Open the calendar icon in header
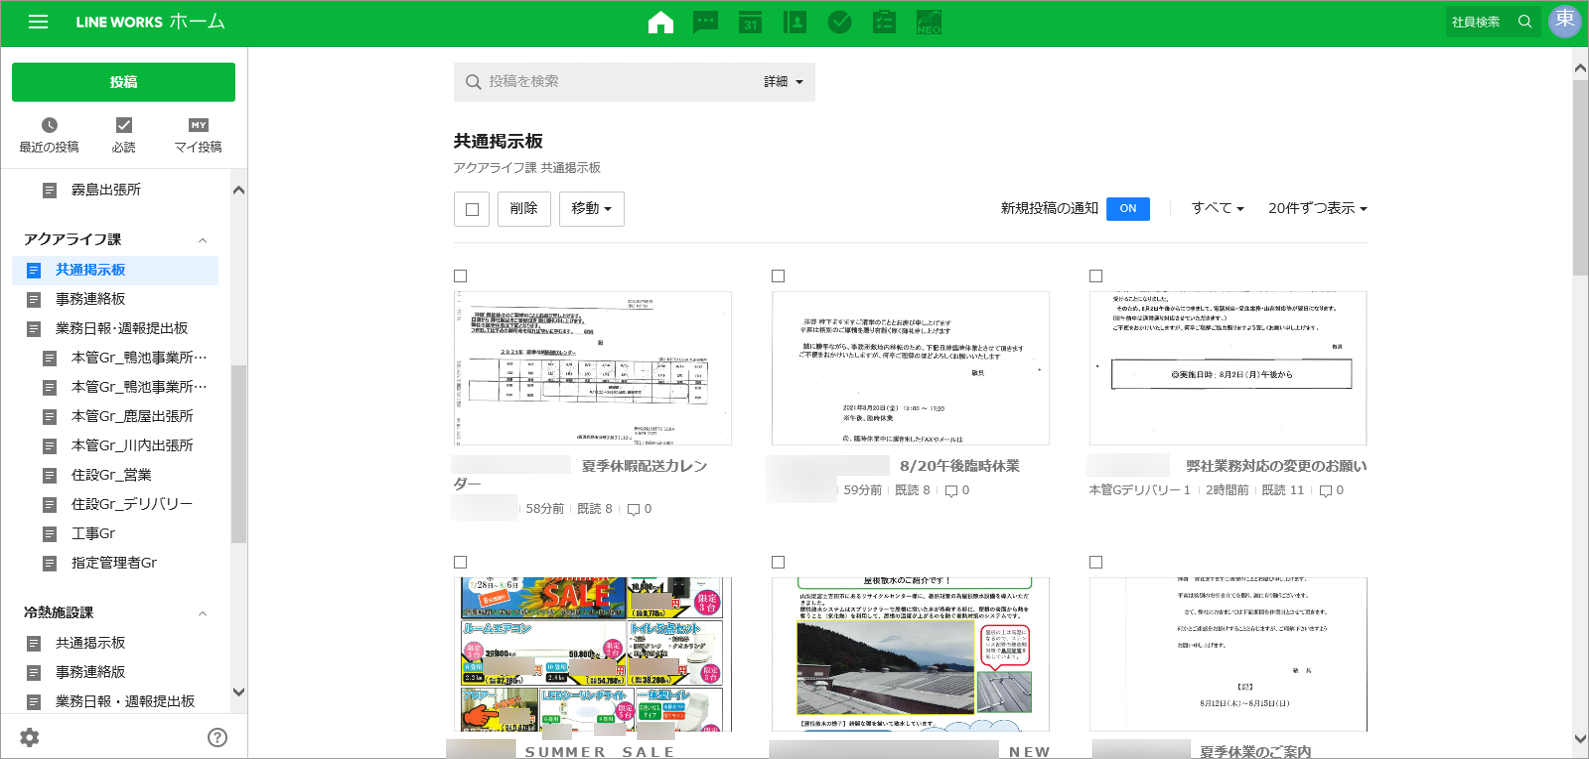 click(750, 22)
